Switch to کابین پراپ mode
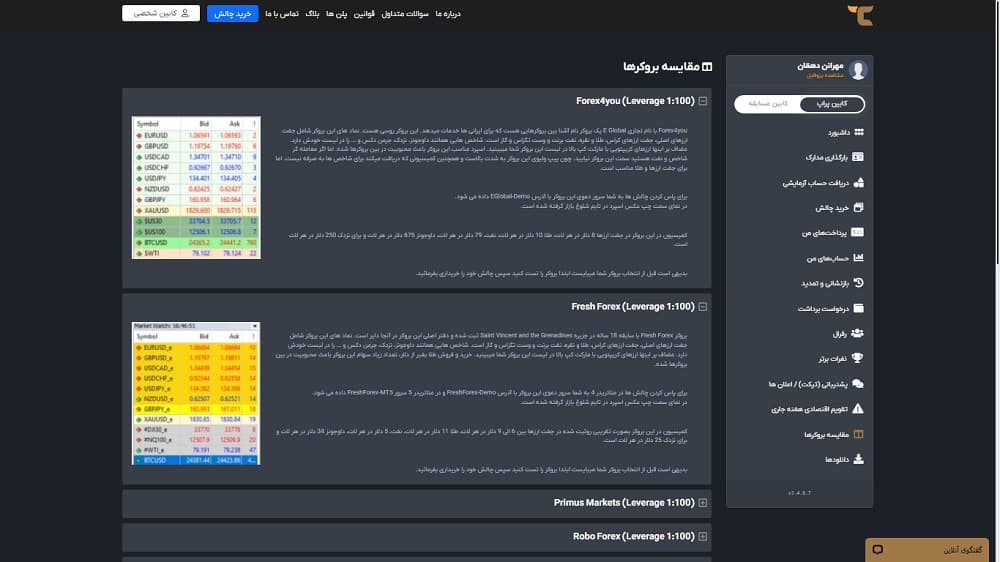 click(832, 104)
